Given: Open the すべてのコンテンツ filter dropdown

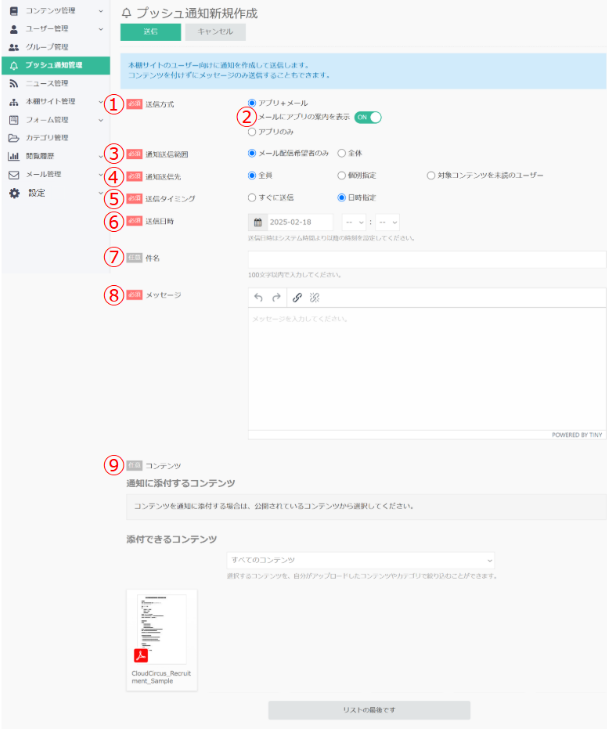Looking at the screenshot, I should (x=360, y=560).
